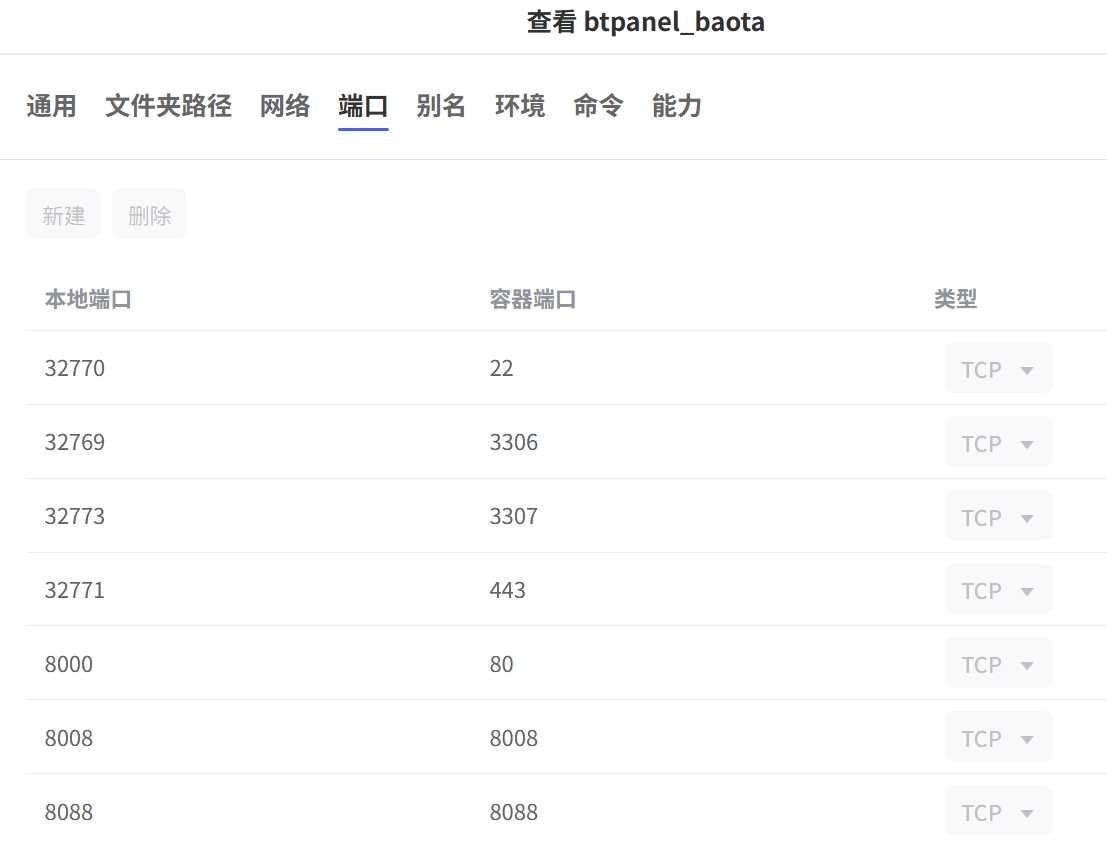Select the 能力 tab

point(677,106)
